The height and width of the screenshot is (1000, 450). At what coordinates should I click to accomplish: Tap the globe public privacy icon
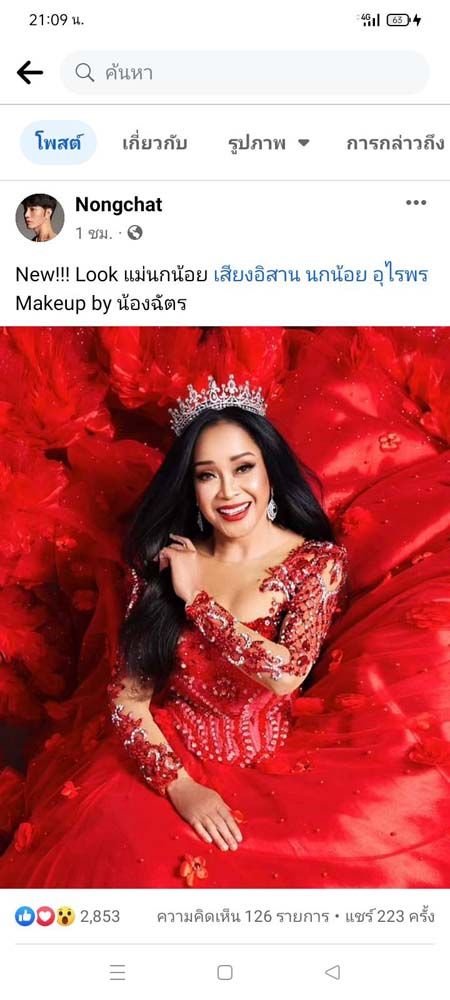[134, 233]
